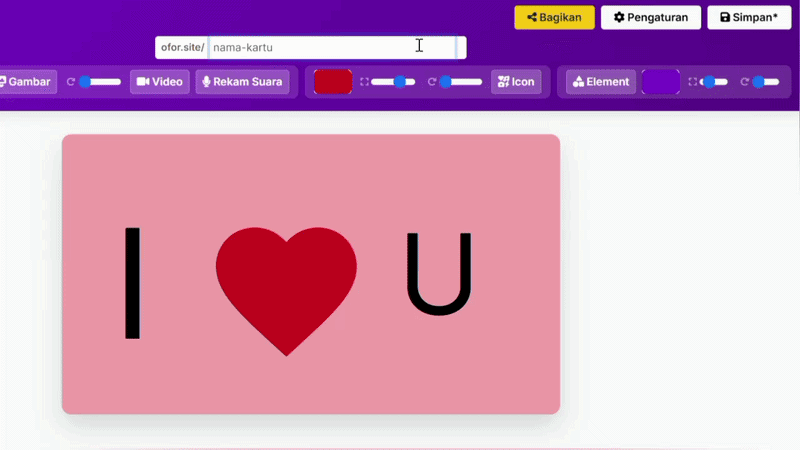The width and height of the screenshot is (800, 450).
Task: Select the letter I on the card
Action: [133, 283]
